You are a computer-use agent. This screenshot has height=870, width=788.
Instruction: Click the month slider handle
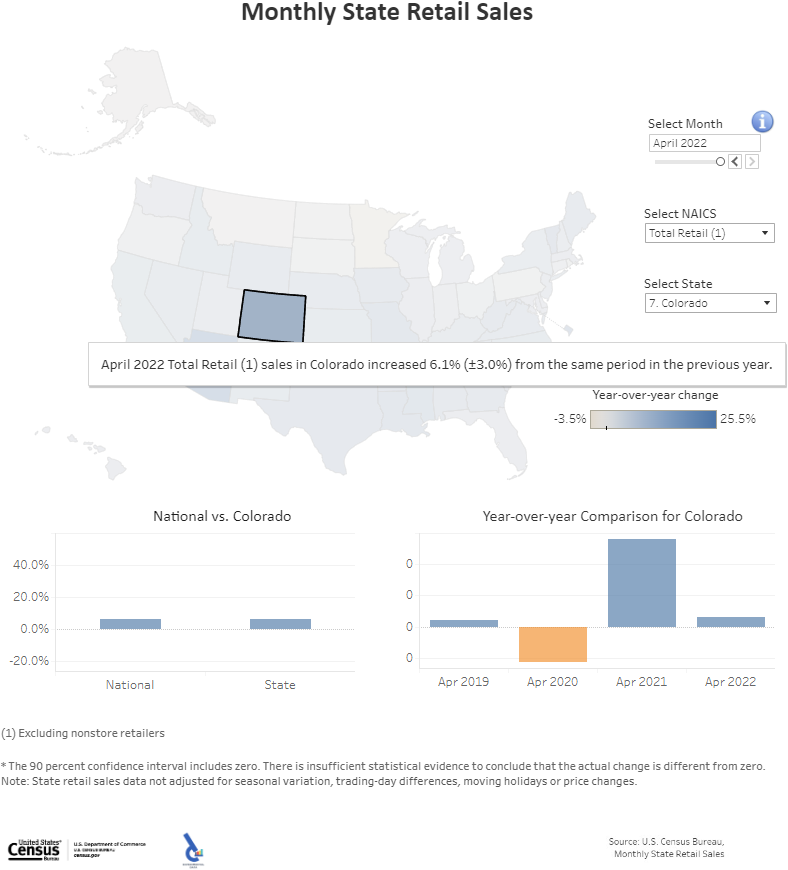[x=720, y=161]
